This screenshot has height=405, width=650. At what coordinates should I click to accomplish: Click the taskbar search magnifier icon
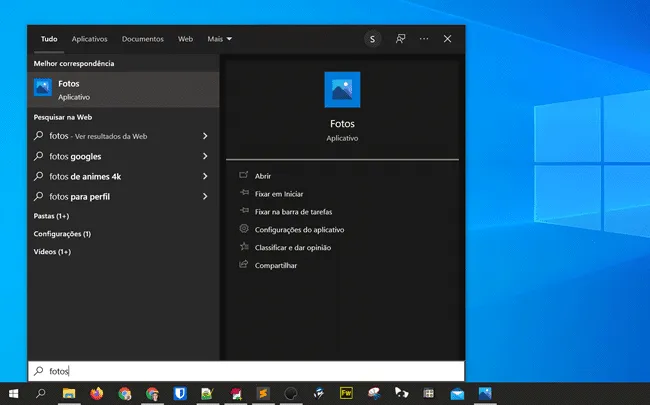point(41,393)
